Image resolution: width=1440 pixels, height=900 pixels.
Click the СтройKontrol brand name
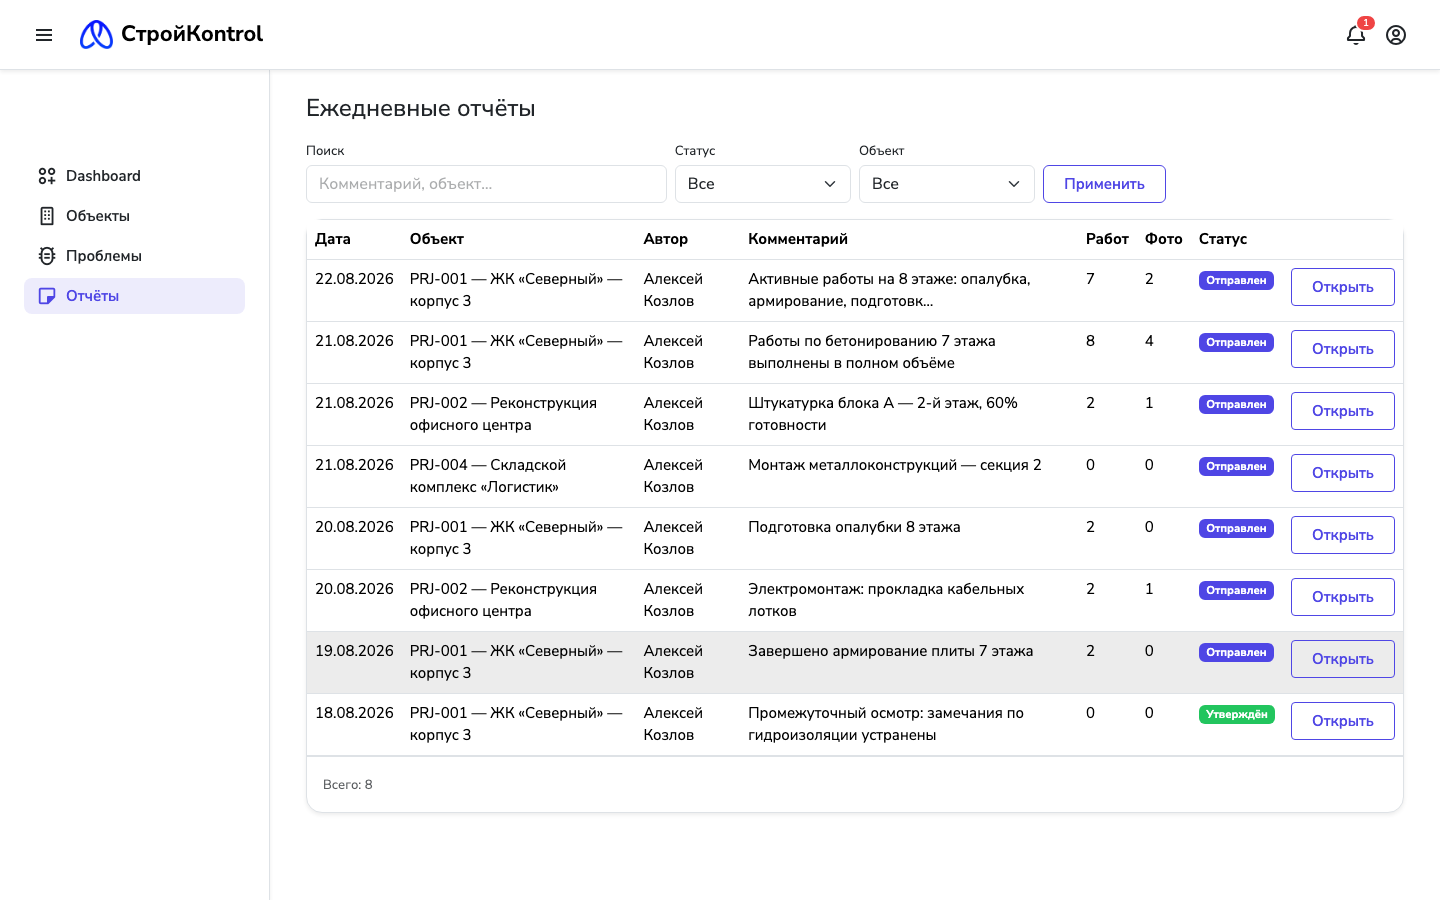click(192, 34)
